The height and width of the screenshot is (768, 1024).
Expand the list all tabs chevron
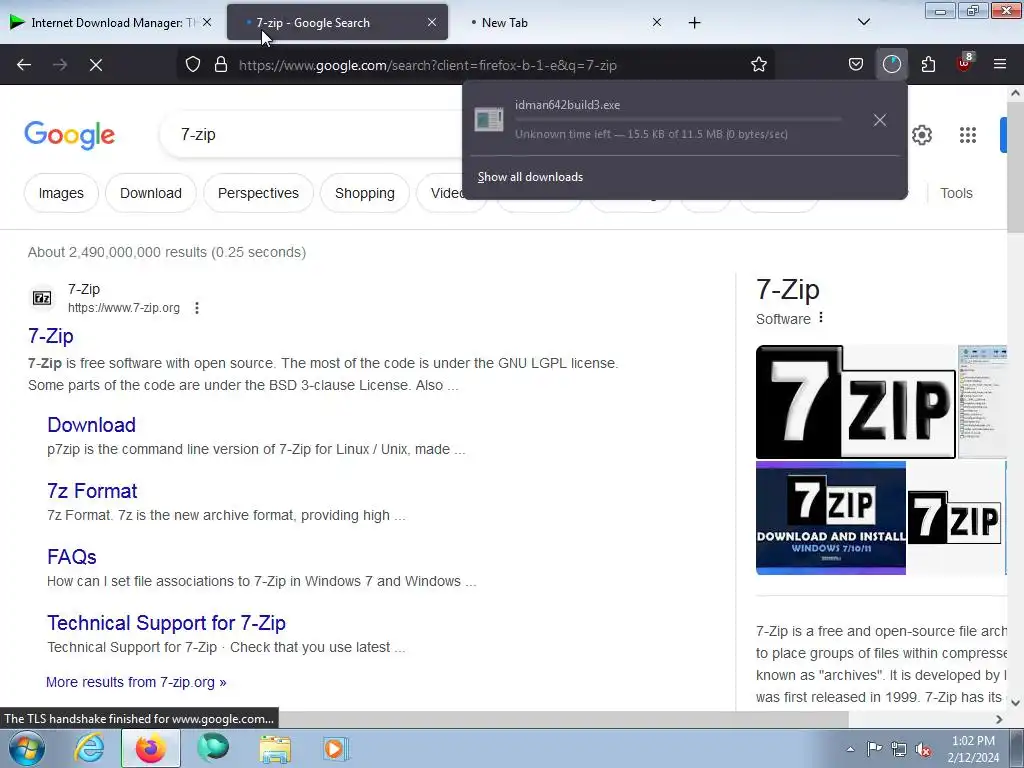coord(863,22)
